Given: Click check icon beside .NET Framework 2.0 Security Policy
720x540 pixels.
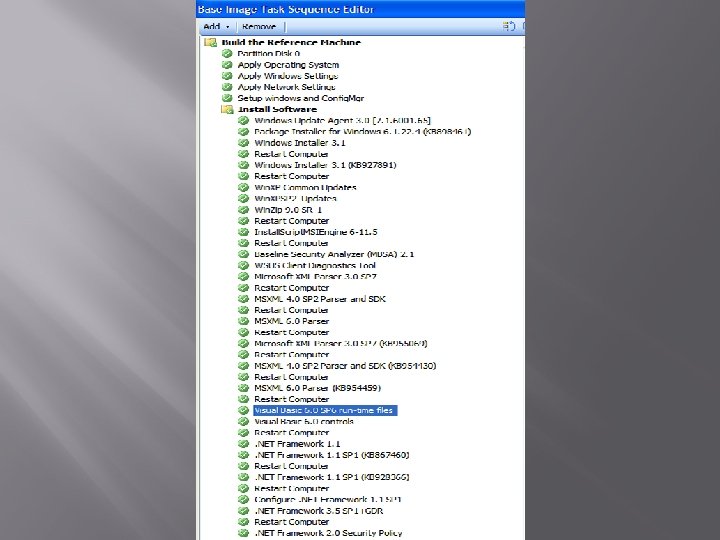Looking at the screenshot, I should tap(243, 533).
